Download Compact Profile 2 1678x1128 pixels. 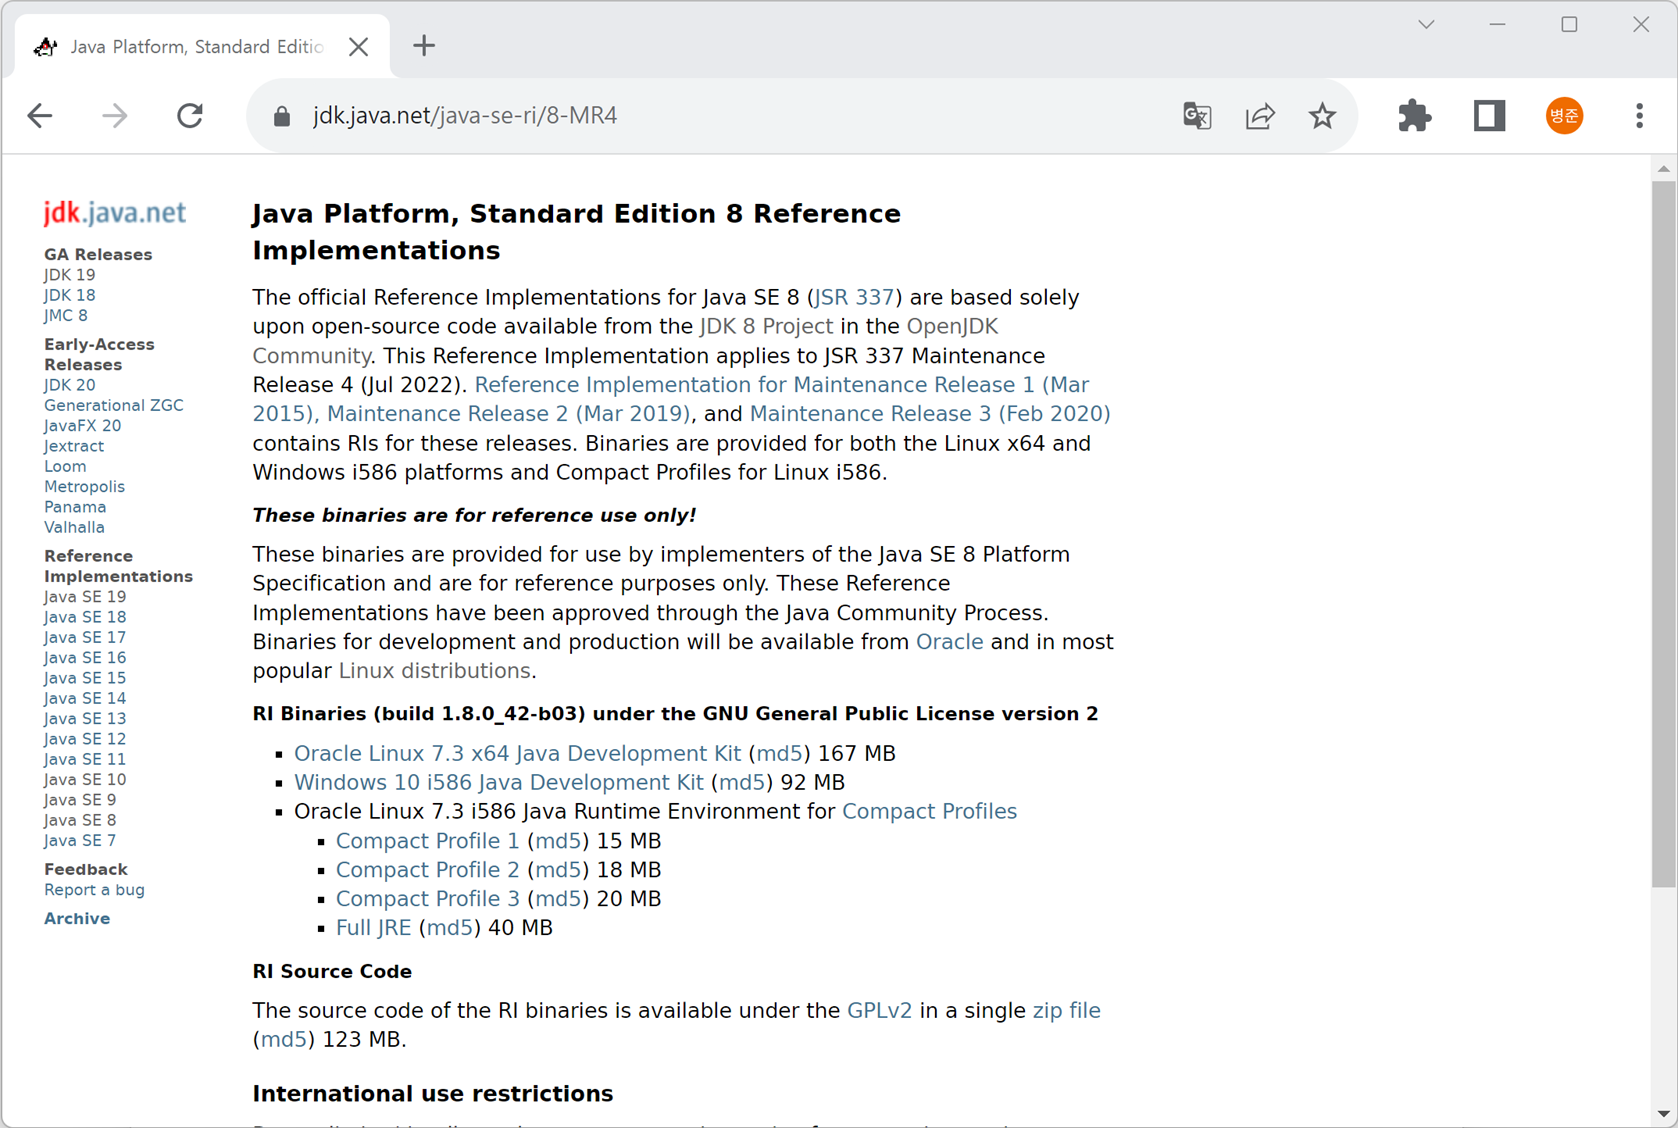[427, 870]
